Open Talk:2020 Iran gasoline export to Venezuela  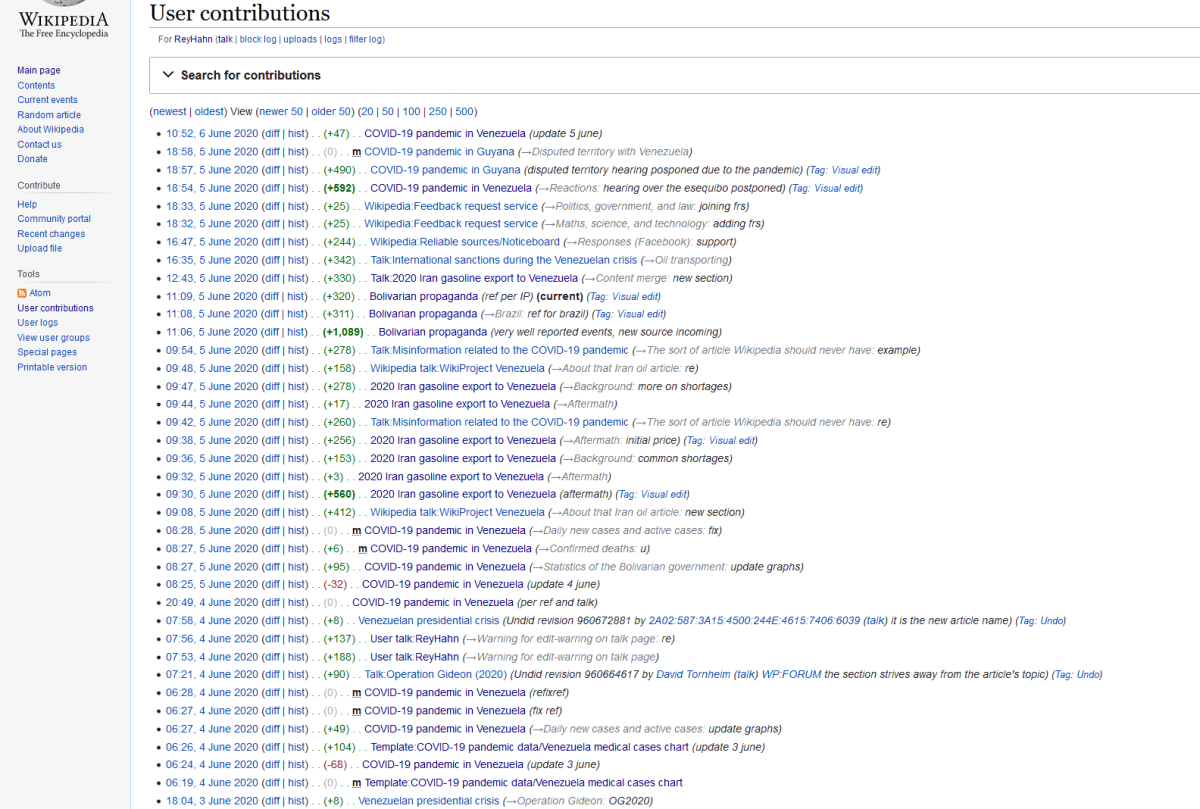pyautogui.click(x=474, y=278)
